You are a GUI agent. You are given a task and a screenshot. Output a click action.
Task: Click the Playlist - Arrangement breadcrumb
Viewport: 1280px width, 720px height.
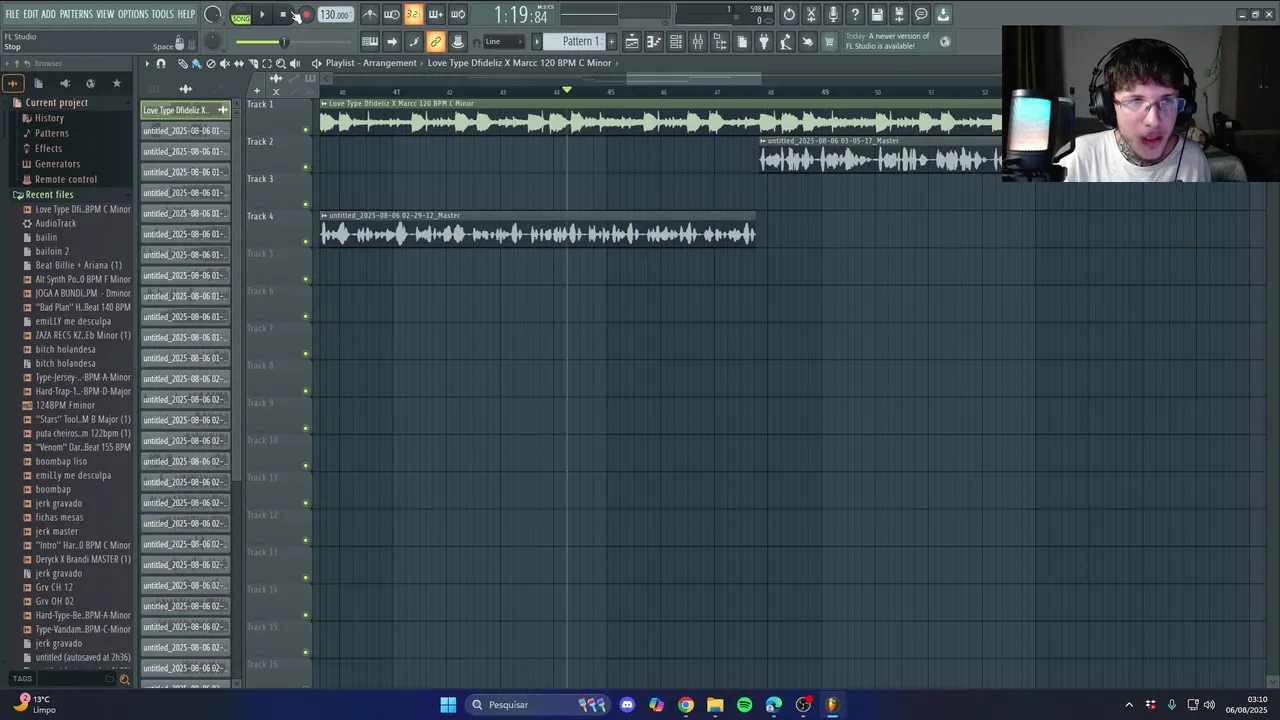click(x=371, y=63)
